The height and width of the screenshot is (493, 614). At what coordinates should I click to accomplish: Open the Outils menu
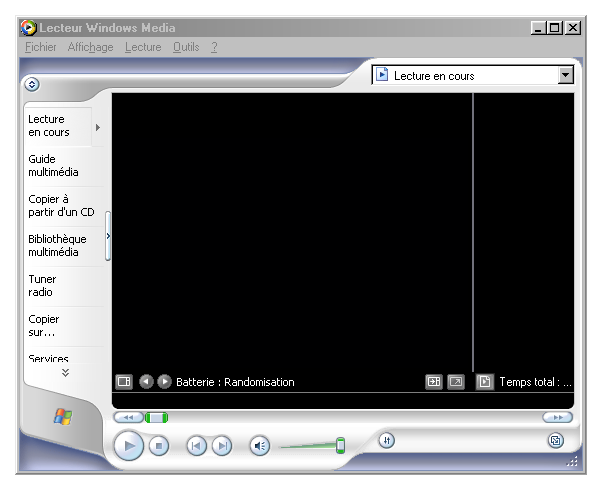pyautogui.click(x=186, y=47)
